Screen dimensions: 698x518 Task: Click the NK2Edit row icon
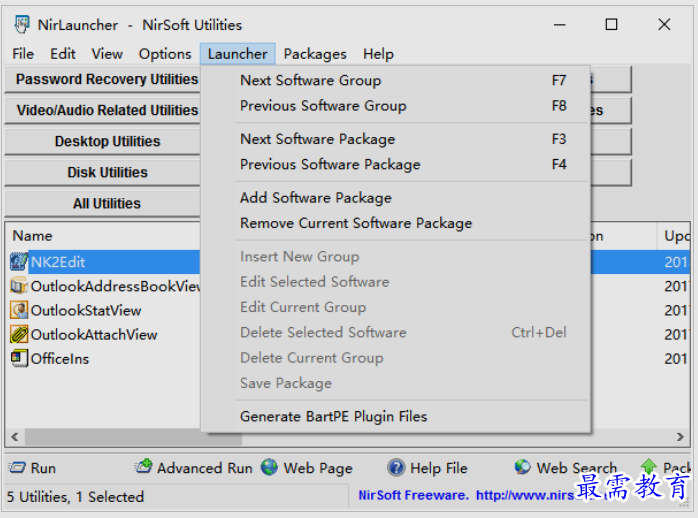(19, 262)
